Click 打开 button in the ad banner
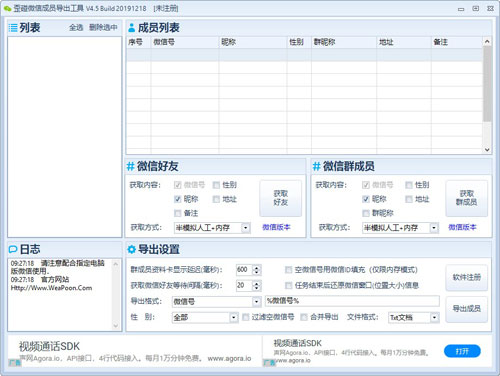The image size is (500, 376). coord(462,351)
